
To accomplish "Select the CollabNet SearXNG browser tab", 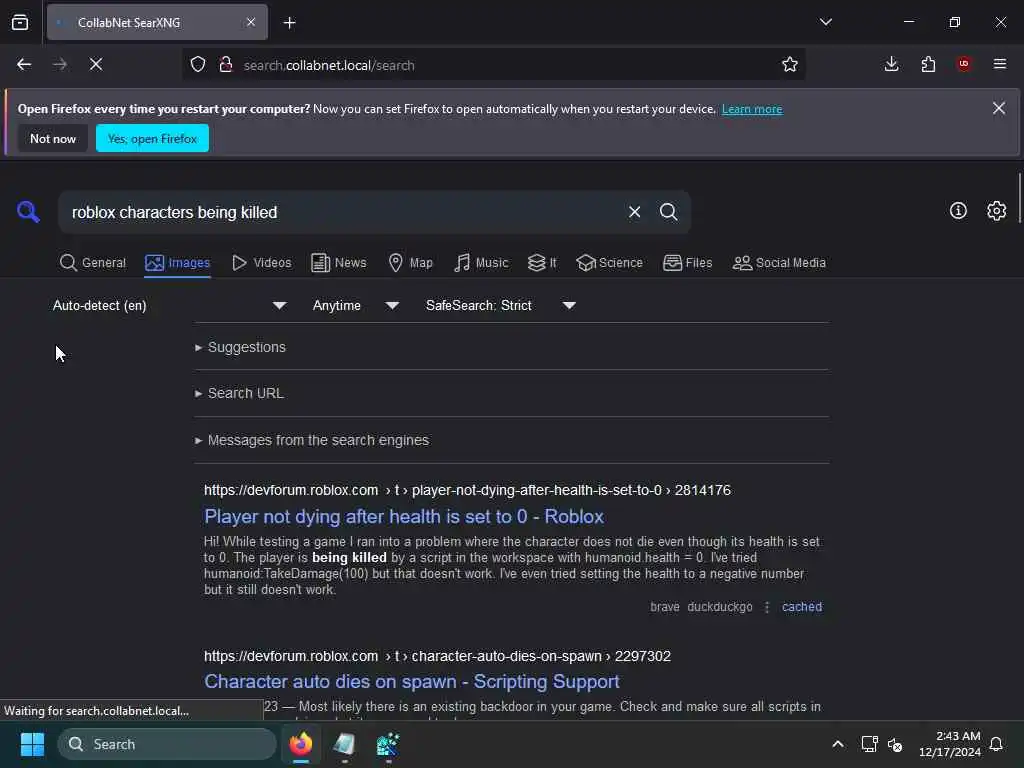I will (157, 23).
